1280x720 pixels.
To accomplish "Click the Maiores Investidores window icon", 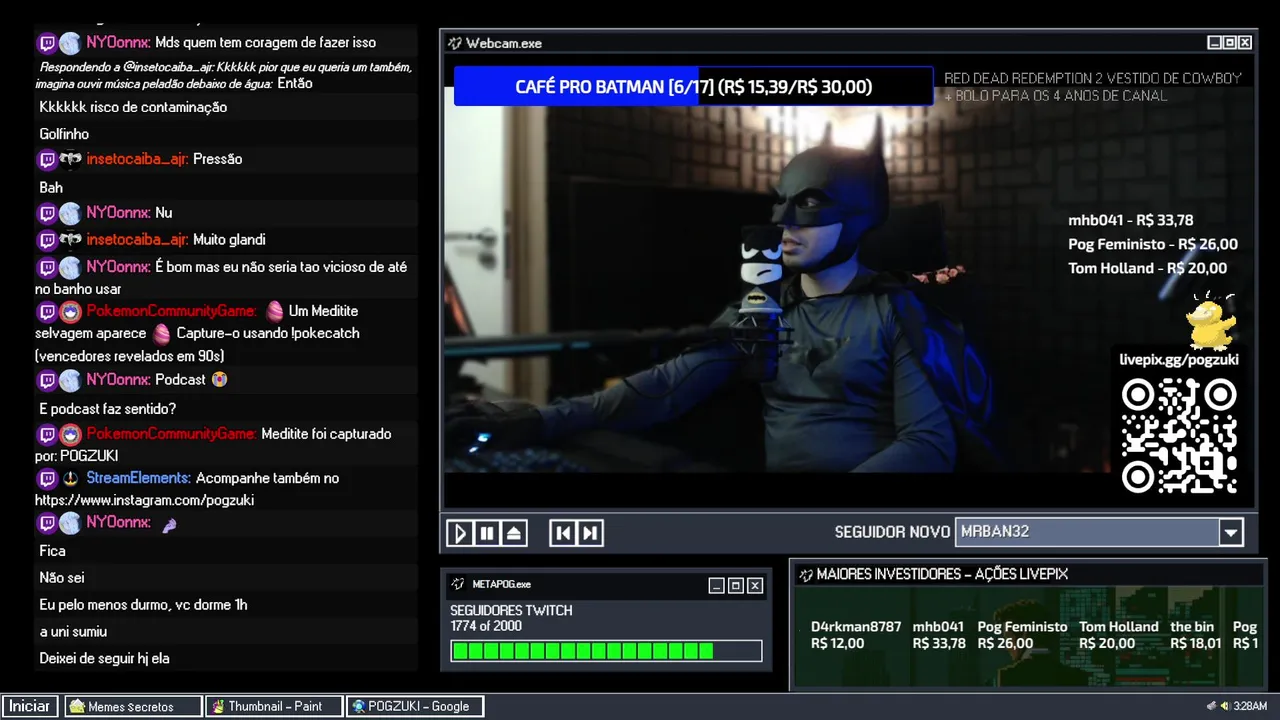I will (806, 574).
